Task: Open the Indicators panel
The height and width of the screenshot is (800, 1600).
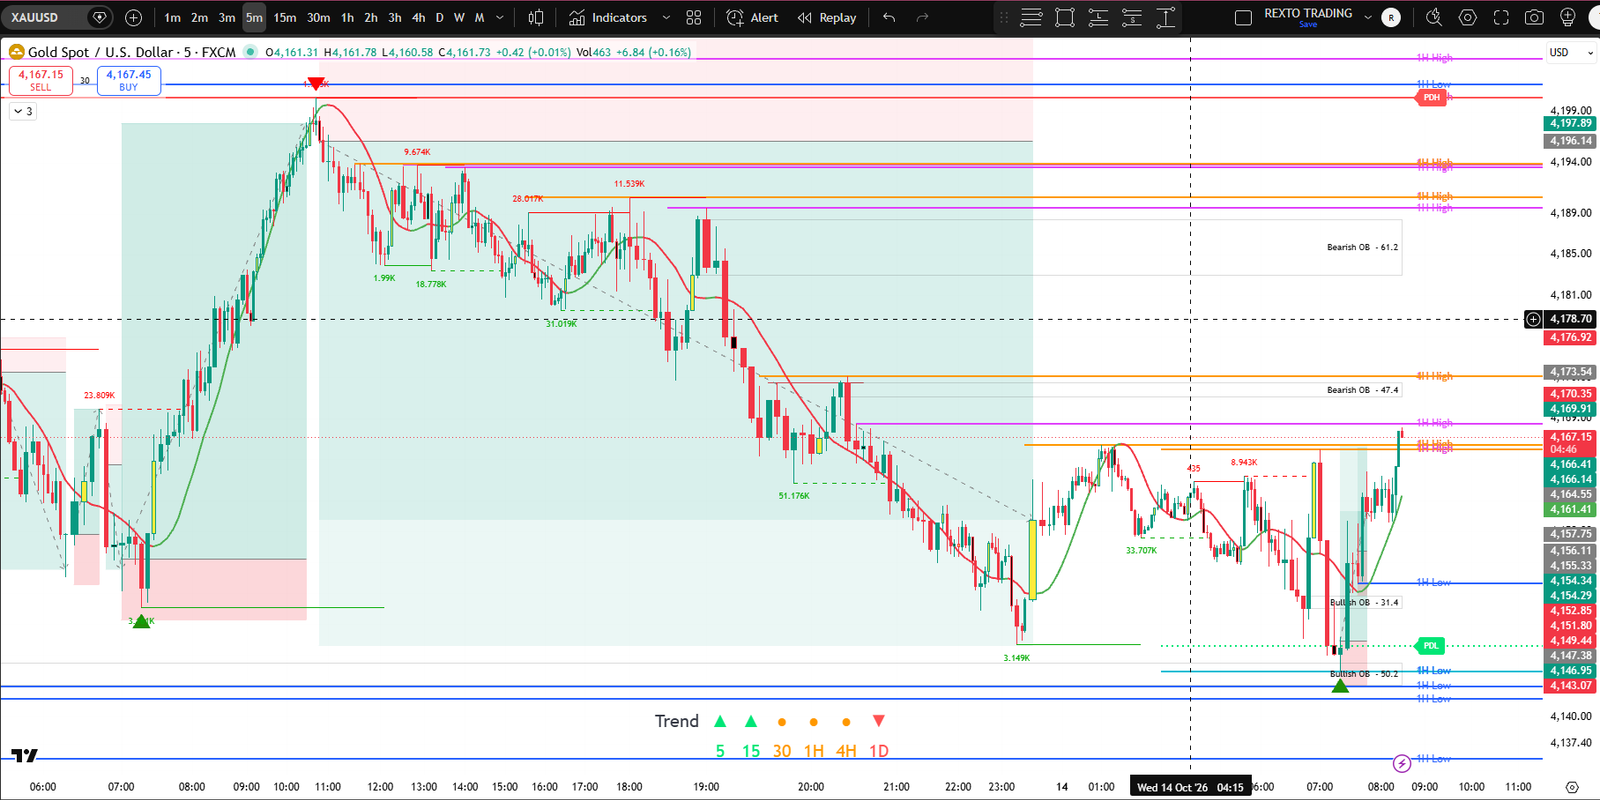Action: (608, 17)
